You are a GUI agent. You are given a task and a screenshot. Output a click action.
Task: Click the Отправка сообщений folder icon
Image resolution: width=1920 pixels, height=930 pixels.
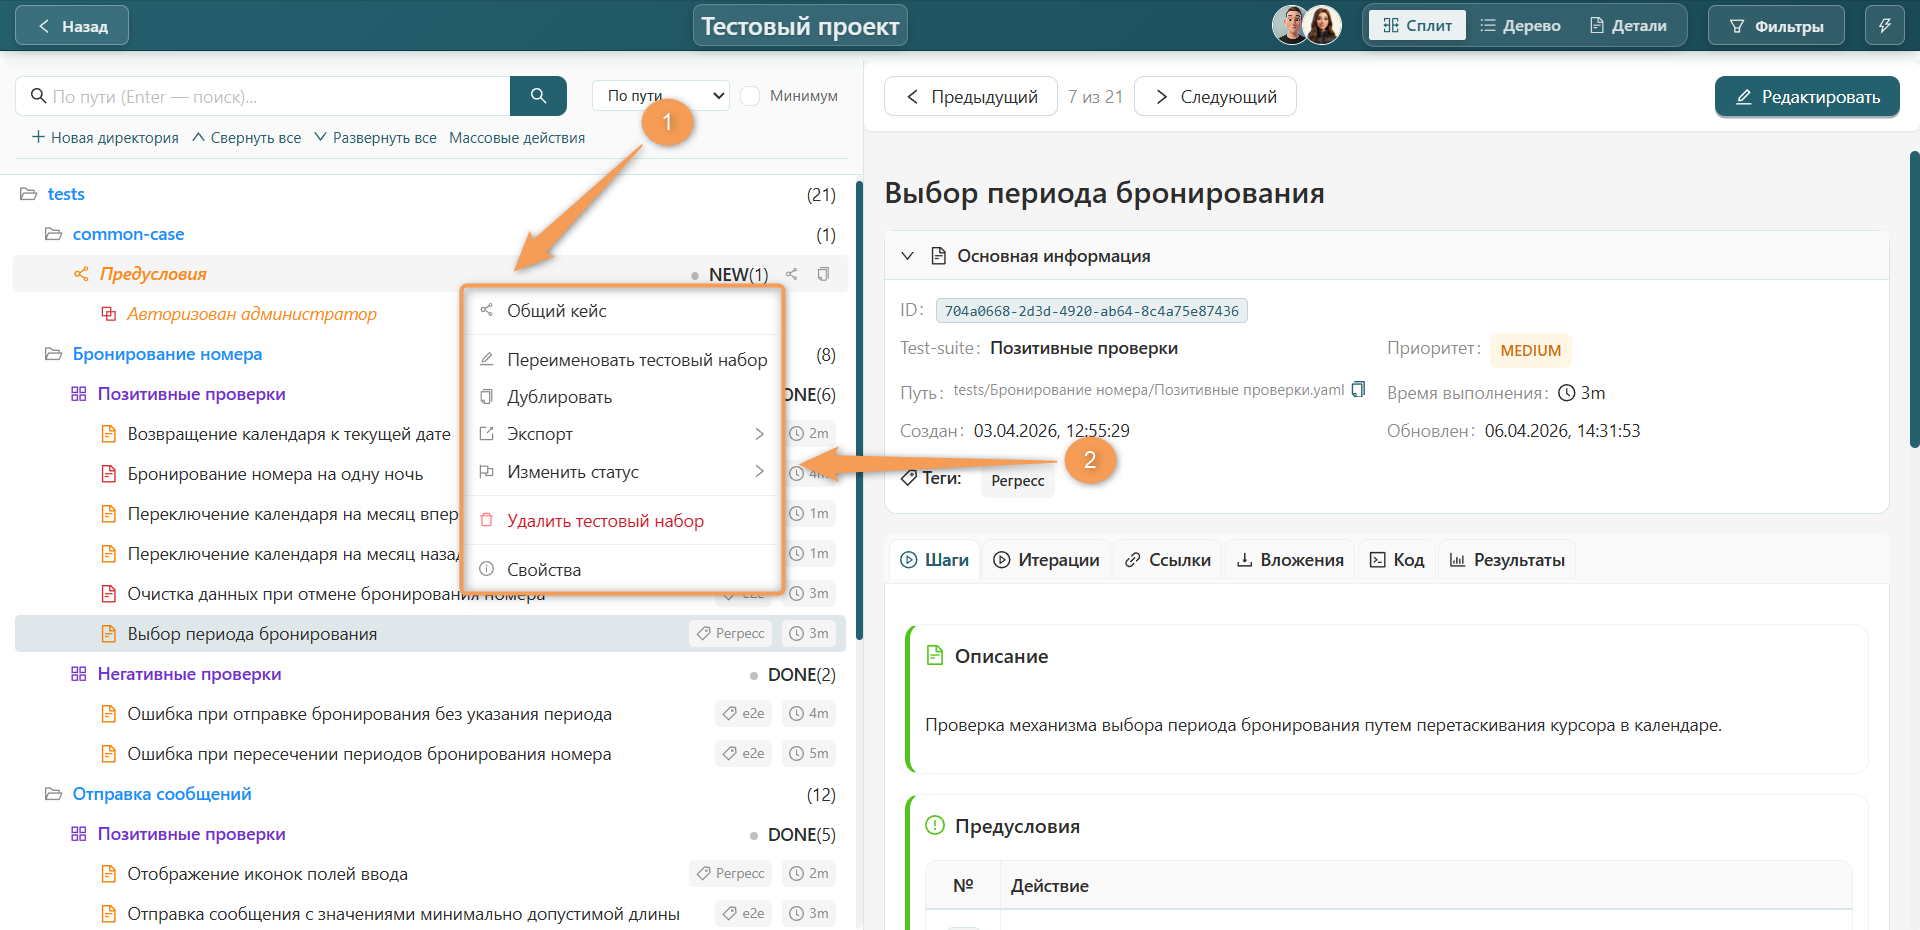point(54,794)
